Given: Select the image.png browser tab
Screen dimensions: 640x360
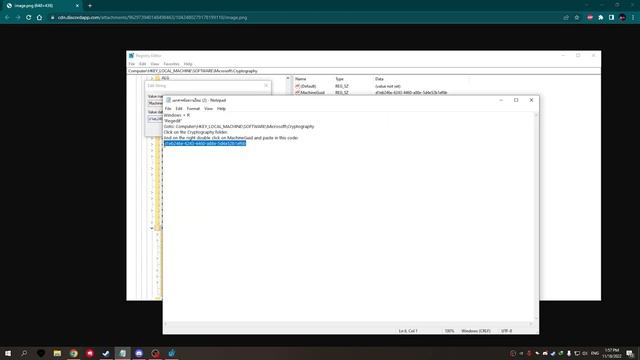Looking at the screenshot, I should (x=42, y=6).
